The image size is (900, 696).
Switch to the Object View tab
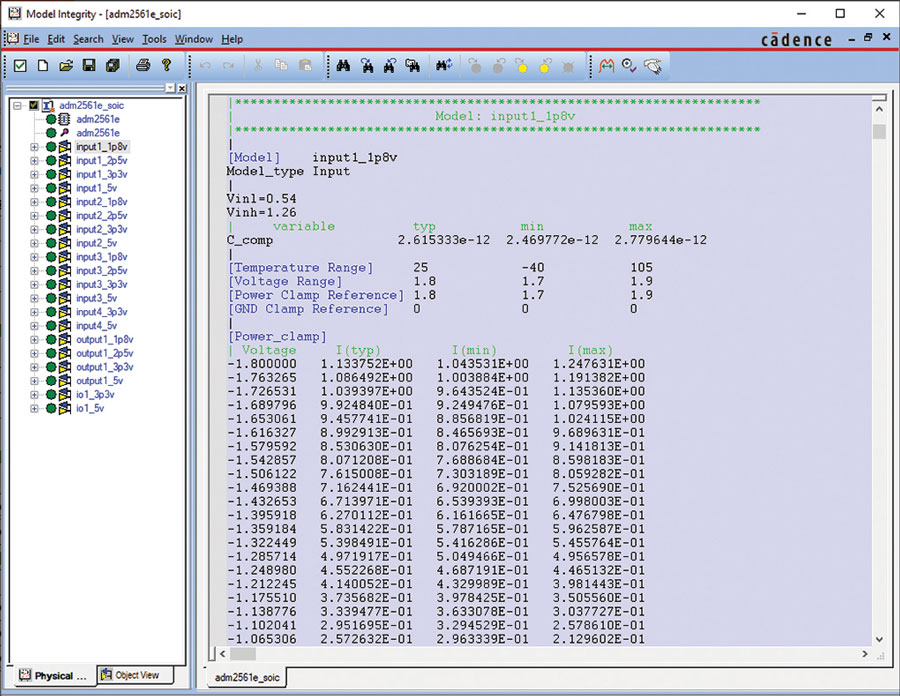coord(137,675)
